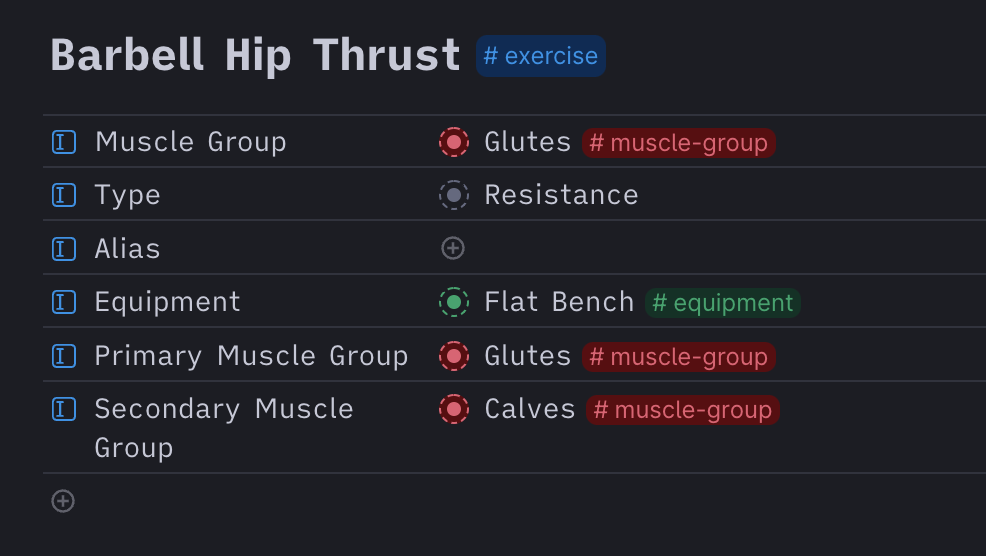Image resolution: width=986 pixels, height=556 pixels.
Task: Click the field icon beside Primary Muscle Group
Action: tap(64, 356)
